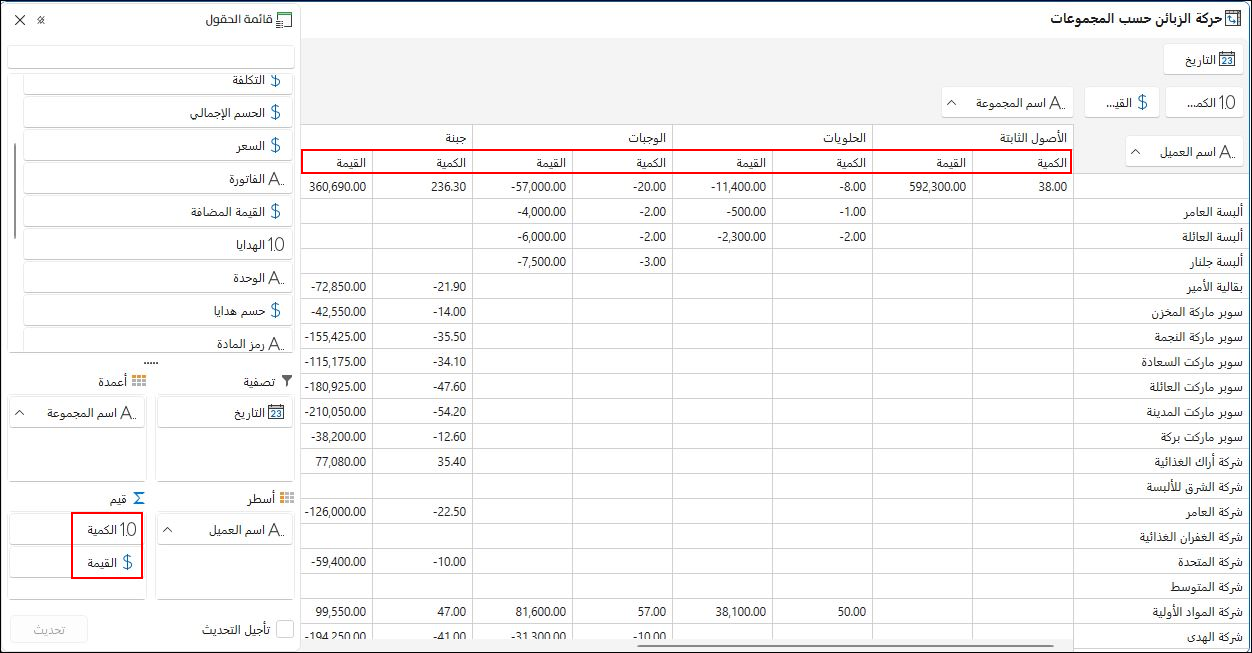Click the 236.30 cell

pyautogui.click(x=422, y=187)
